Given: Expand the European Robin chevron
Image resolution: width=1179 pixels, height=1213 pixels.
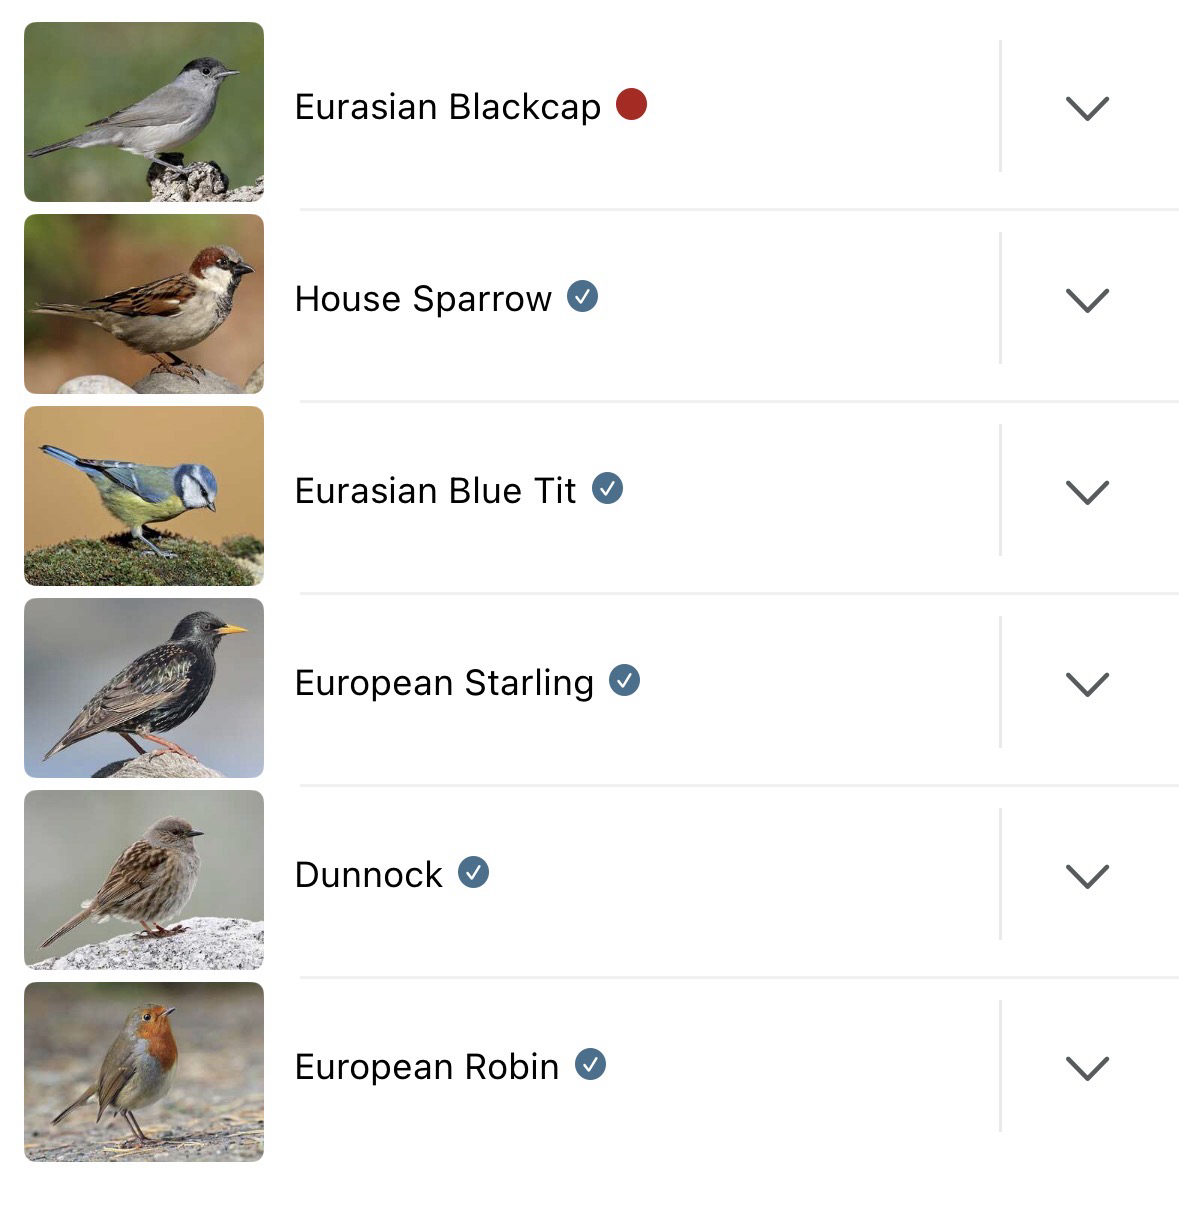Looking at the screenshot, I should [x=1087, y=1068].
